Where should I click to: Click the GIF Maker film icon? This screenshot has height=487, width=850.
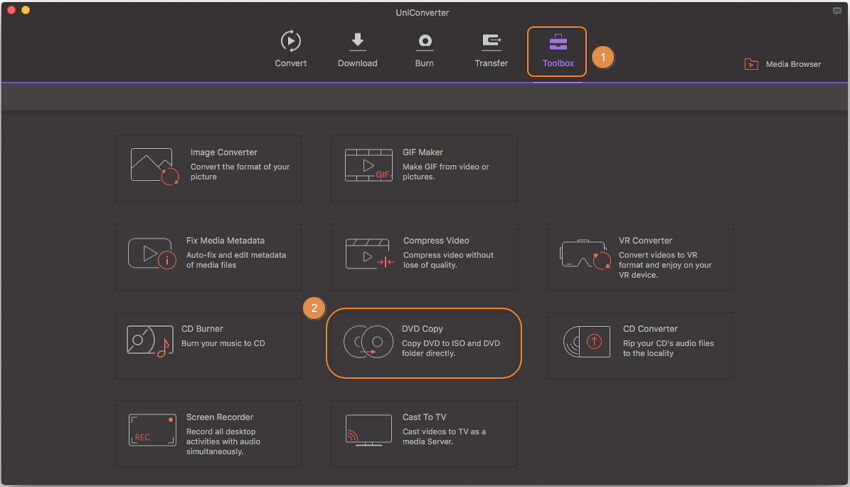pos(369,165)
